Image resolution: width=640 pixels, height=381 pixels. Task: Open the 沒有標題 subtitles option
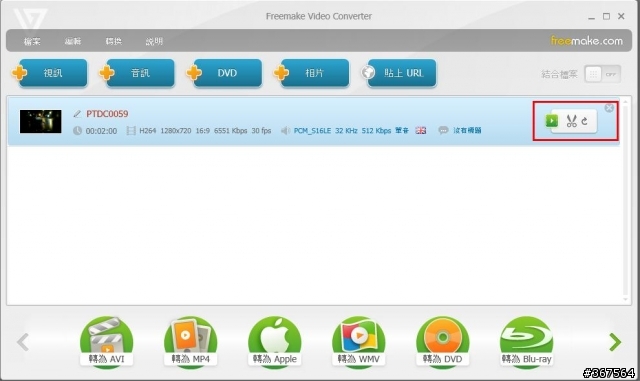tap(467, 130)
